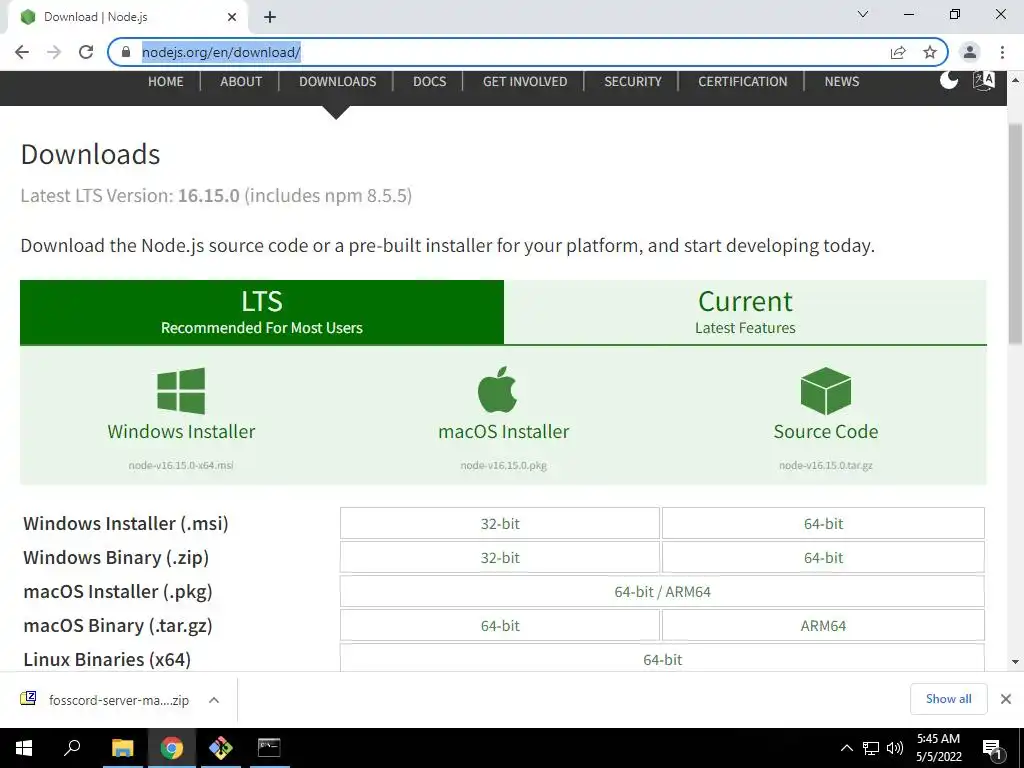Click page scrollbar up arrow
1024x768 pixels.
click(x=1015, y=80)
